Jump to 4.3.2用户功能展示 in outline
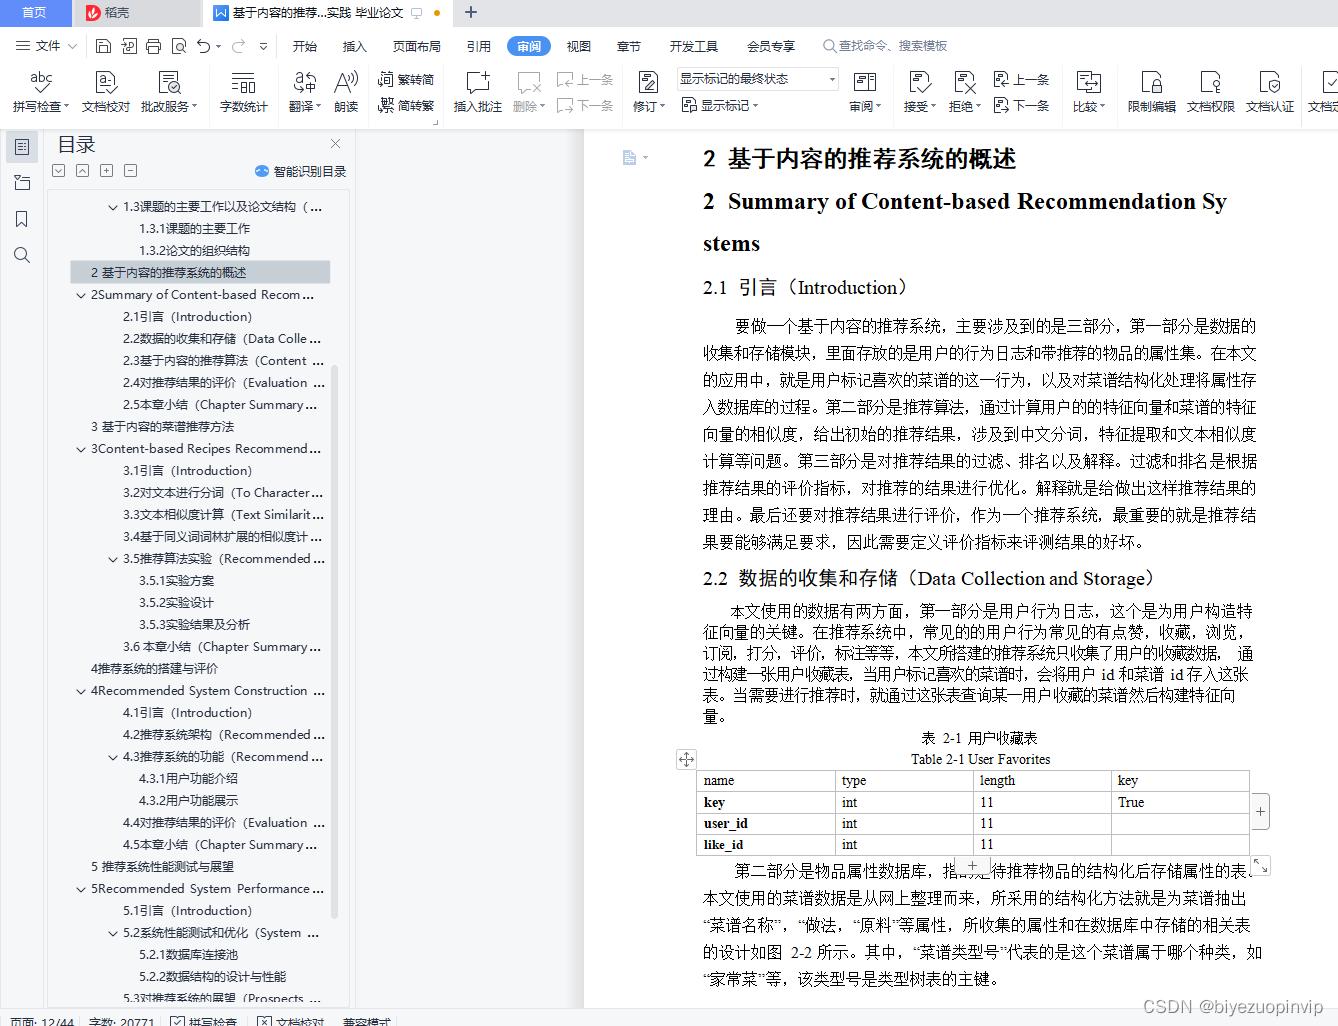Screen dimensions: 1338x1026 (188, 801)
